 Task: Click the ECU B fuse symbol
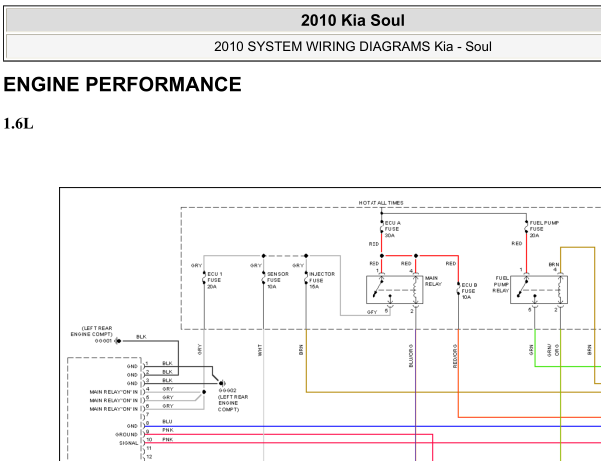click(x=458, y=290)
